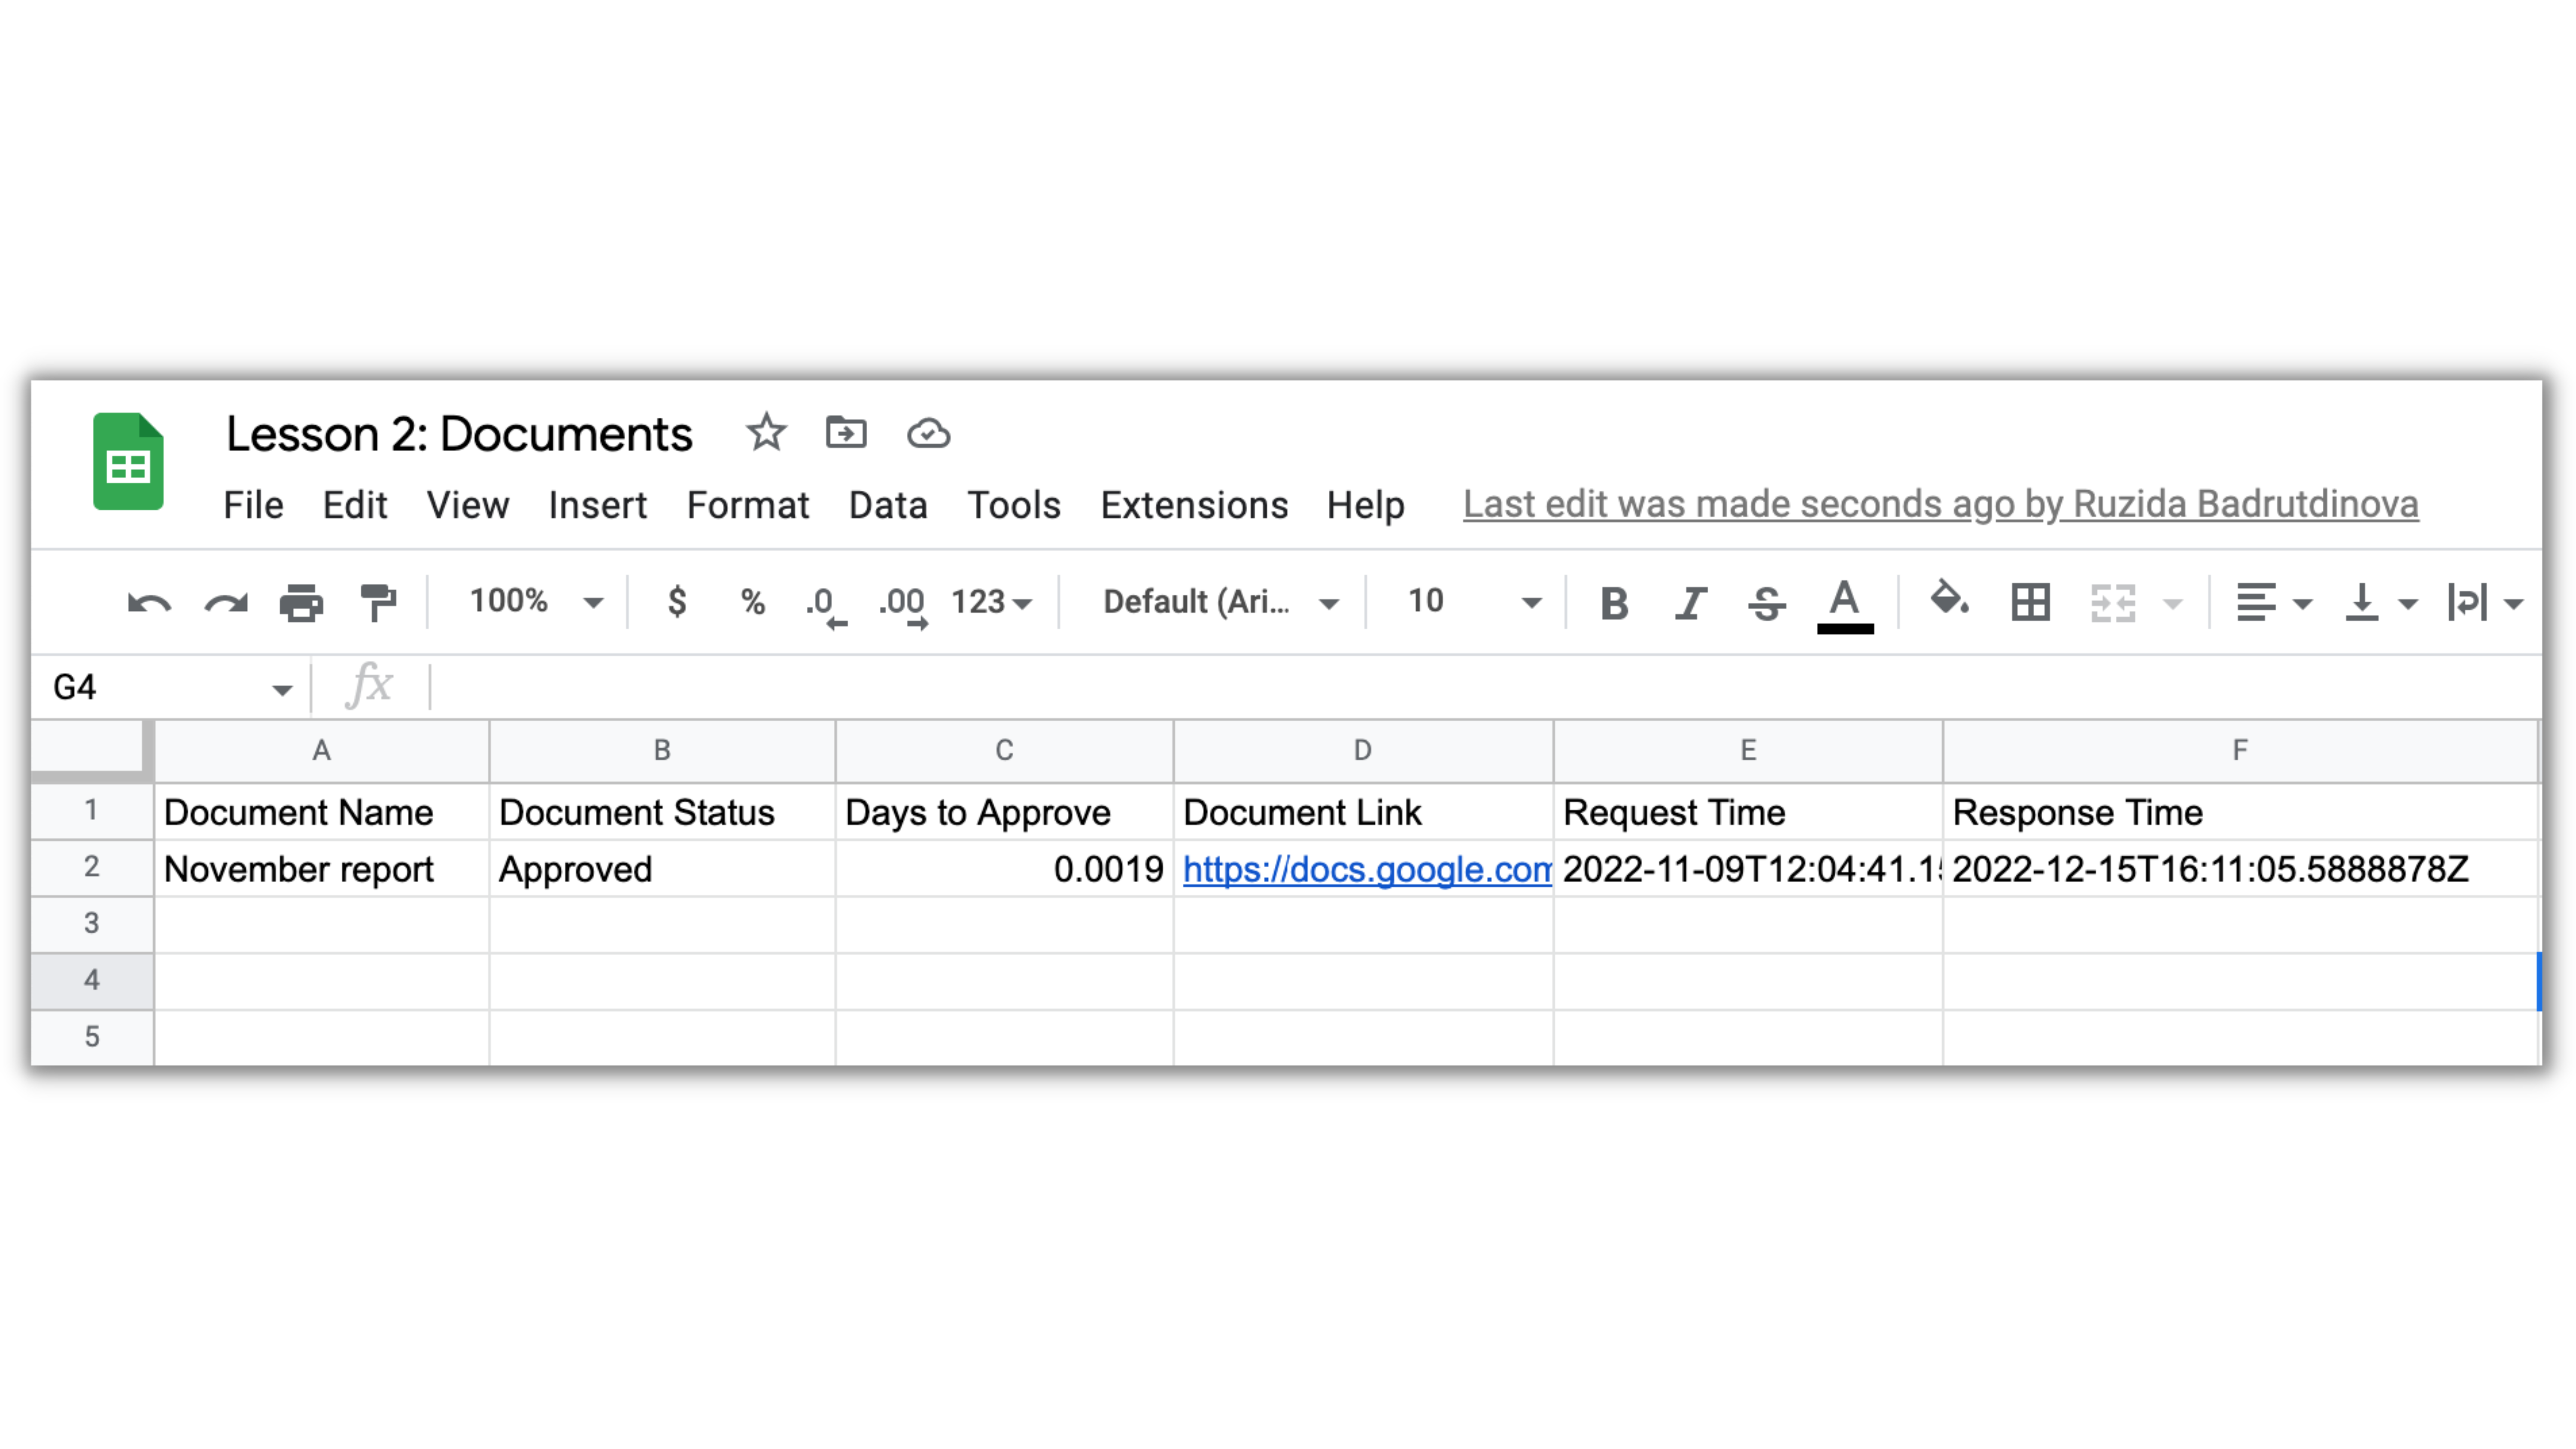This screenshot has height=1449, width=2576.
Task: Select the paint format roller
Action: (x=378, y=603)
